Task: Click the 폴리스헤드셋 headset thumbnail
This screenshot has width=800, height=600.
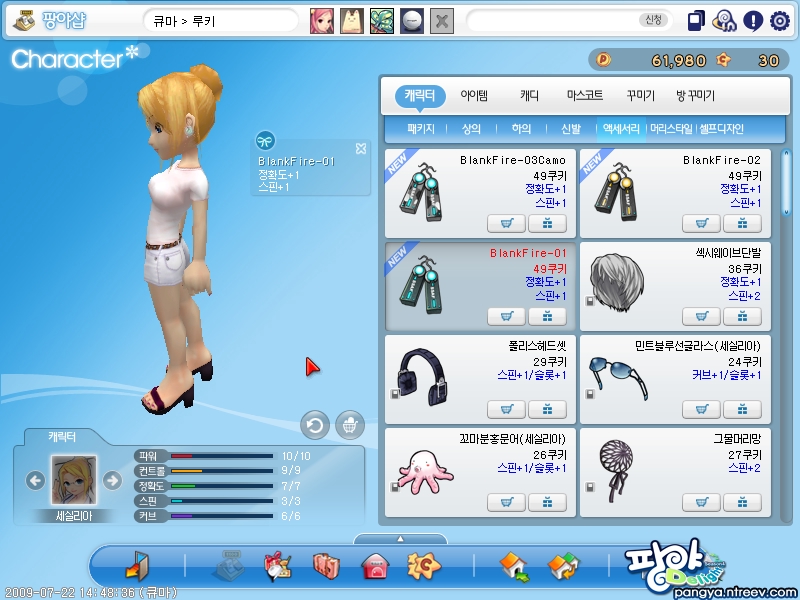Action: click(423, 378)
